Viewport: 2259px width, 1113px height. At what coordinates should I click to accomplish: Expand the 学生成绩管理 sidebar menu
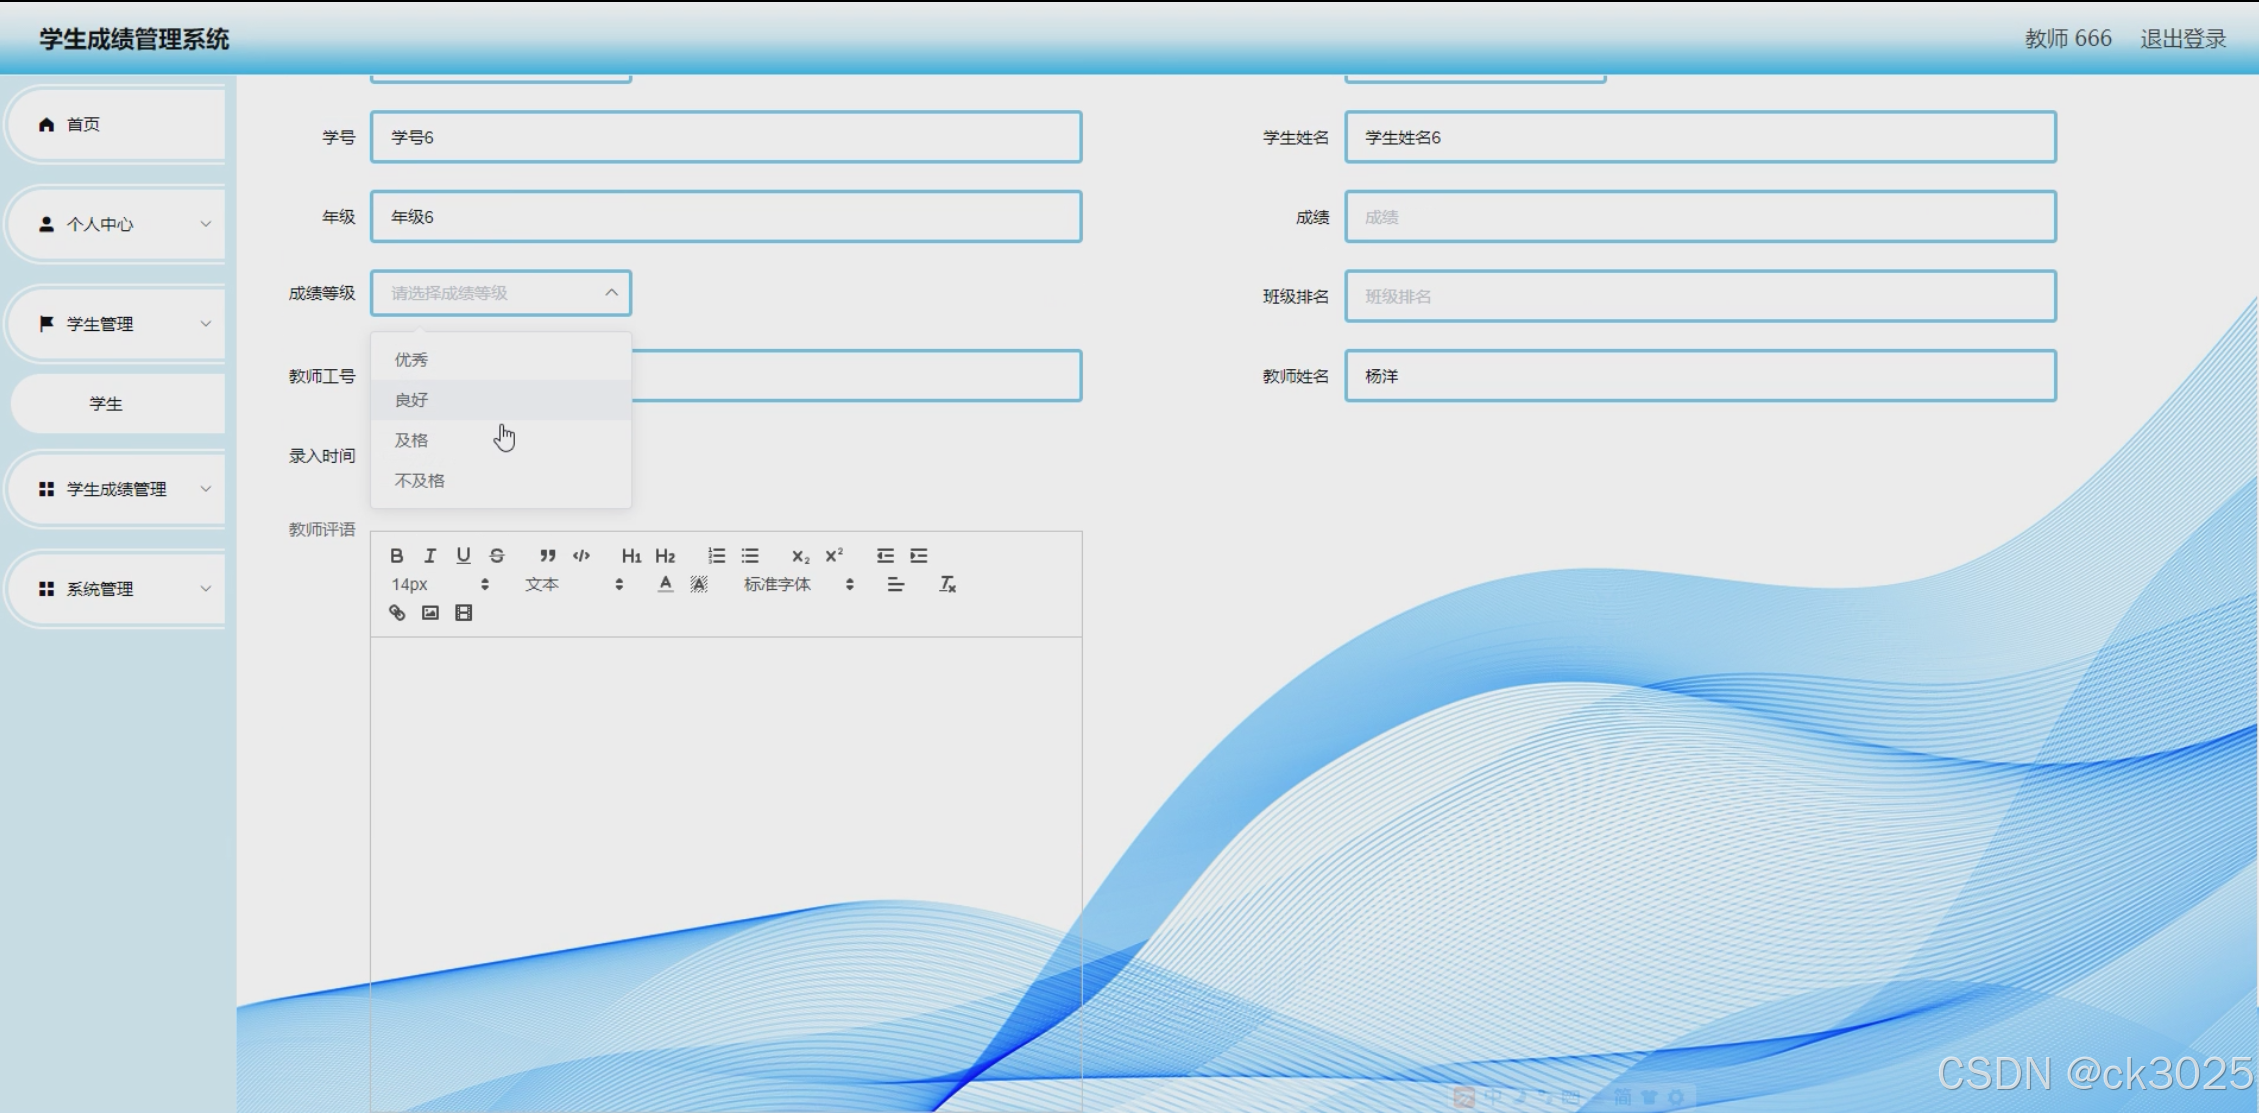pos(116,489)
